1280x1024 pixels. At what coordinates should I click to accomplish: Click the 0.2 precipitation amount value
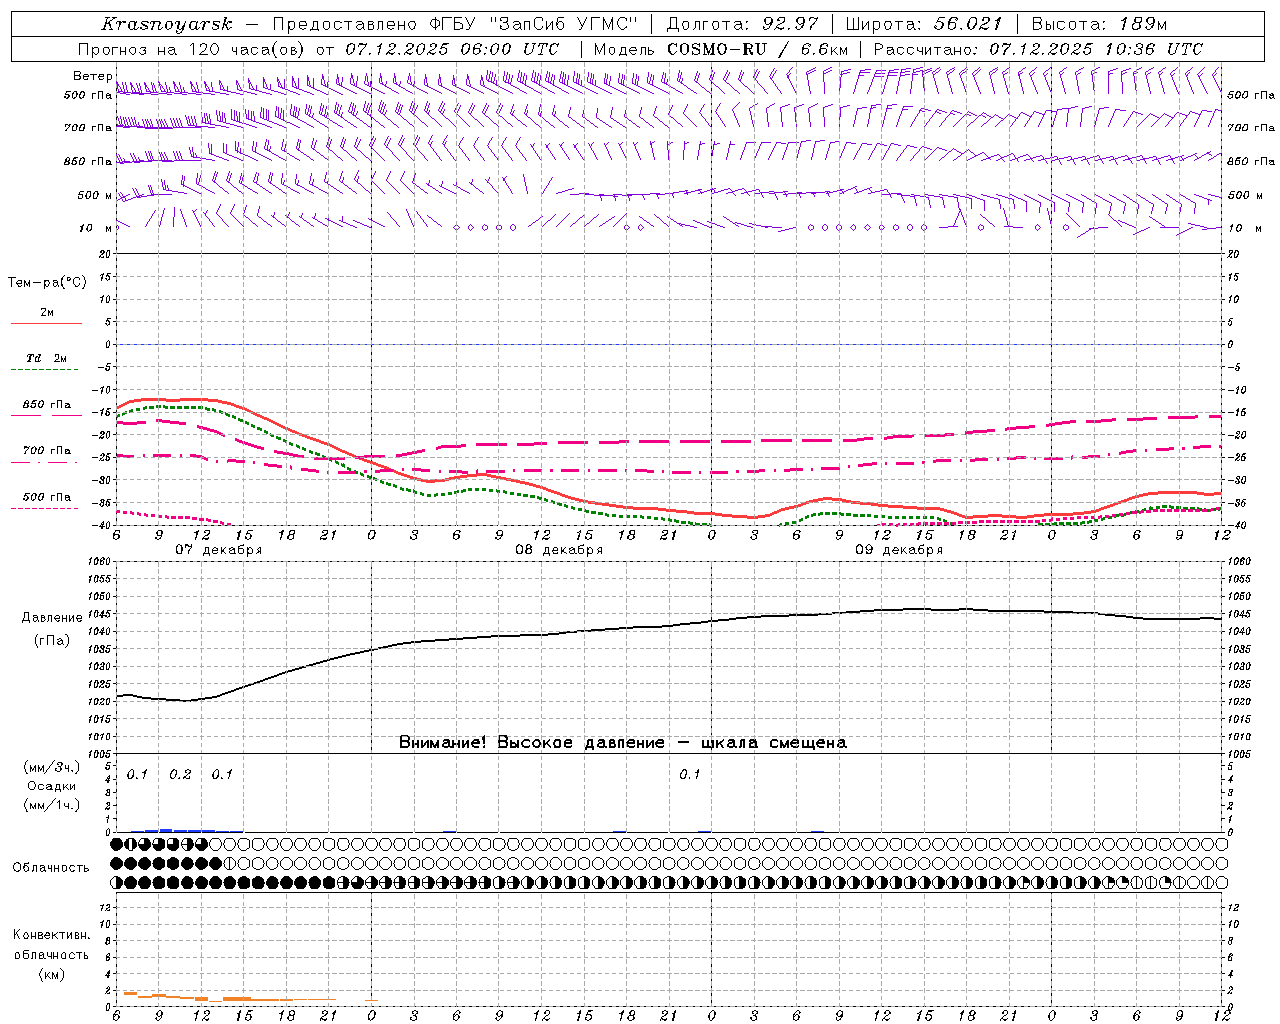point(180,775)
